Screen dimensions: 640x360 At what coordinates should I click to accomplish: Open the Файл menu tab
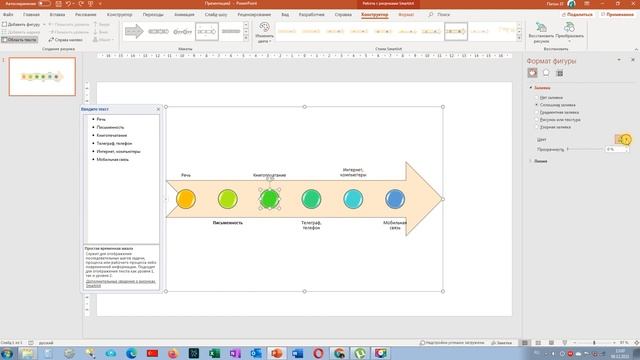tap(8, 15)
